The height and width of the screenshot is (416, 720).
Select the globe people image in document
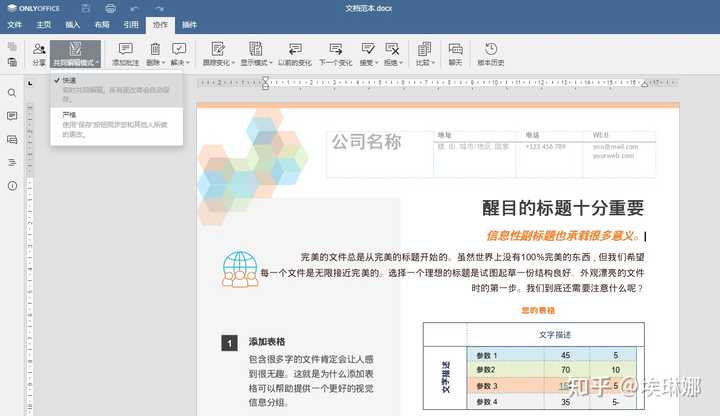(240, 269)
